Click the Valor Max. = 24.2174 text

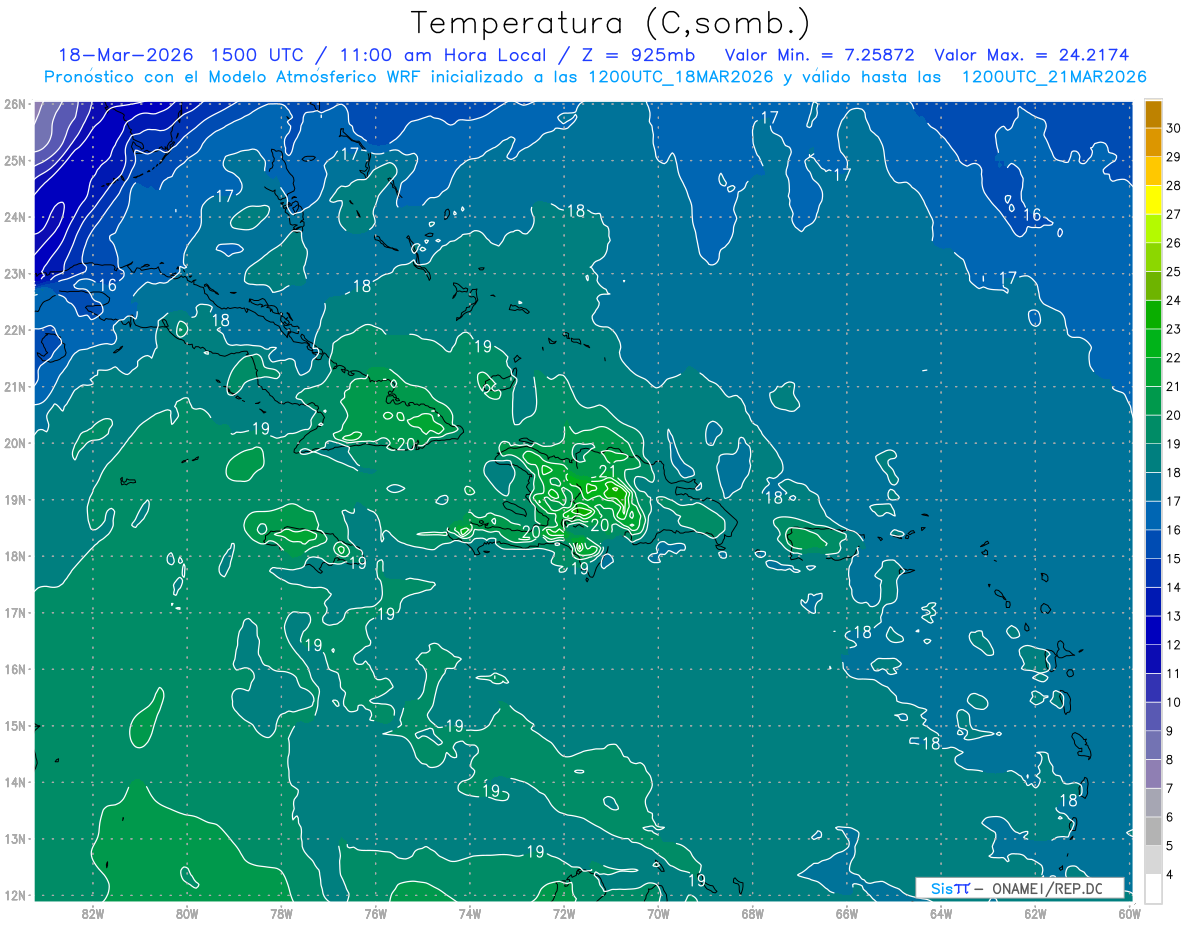(1032, 55)
